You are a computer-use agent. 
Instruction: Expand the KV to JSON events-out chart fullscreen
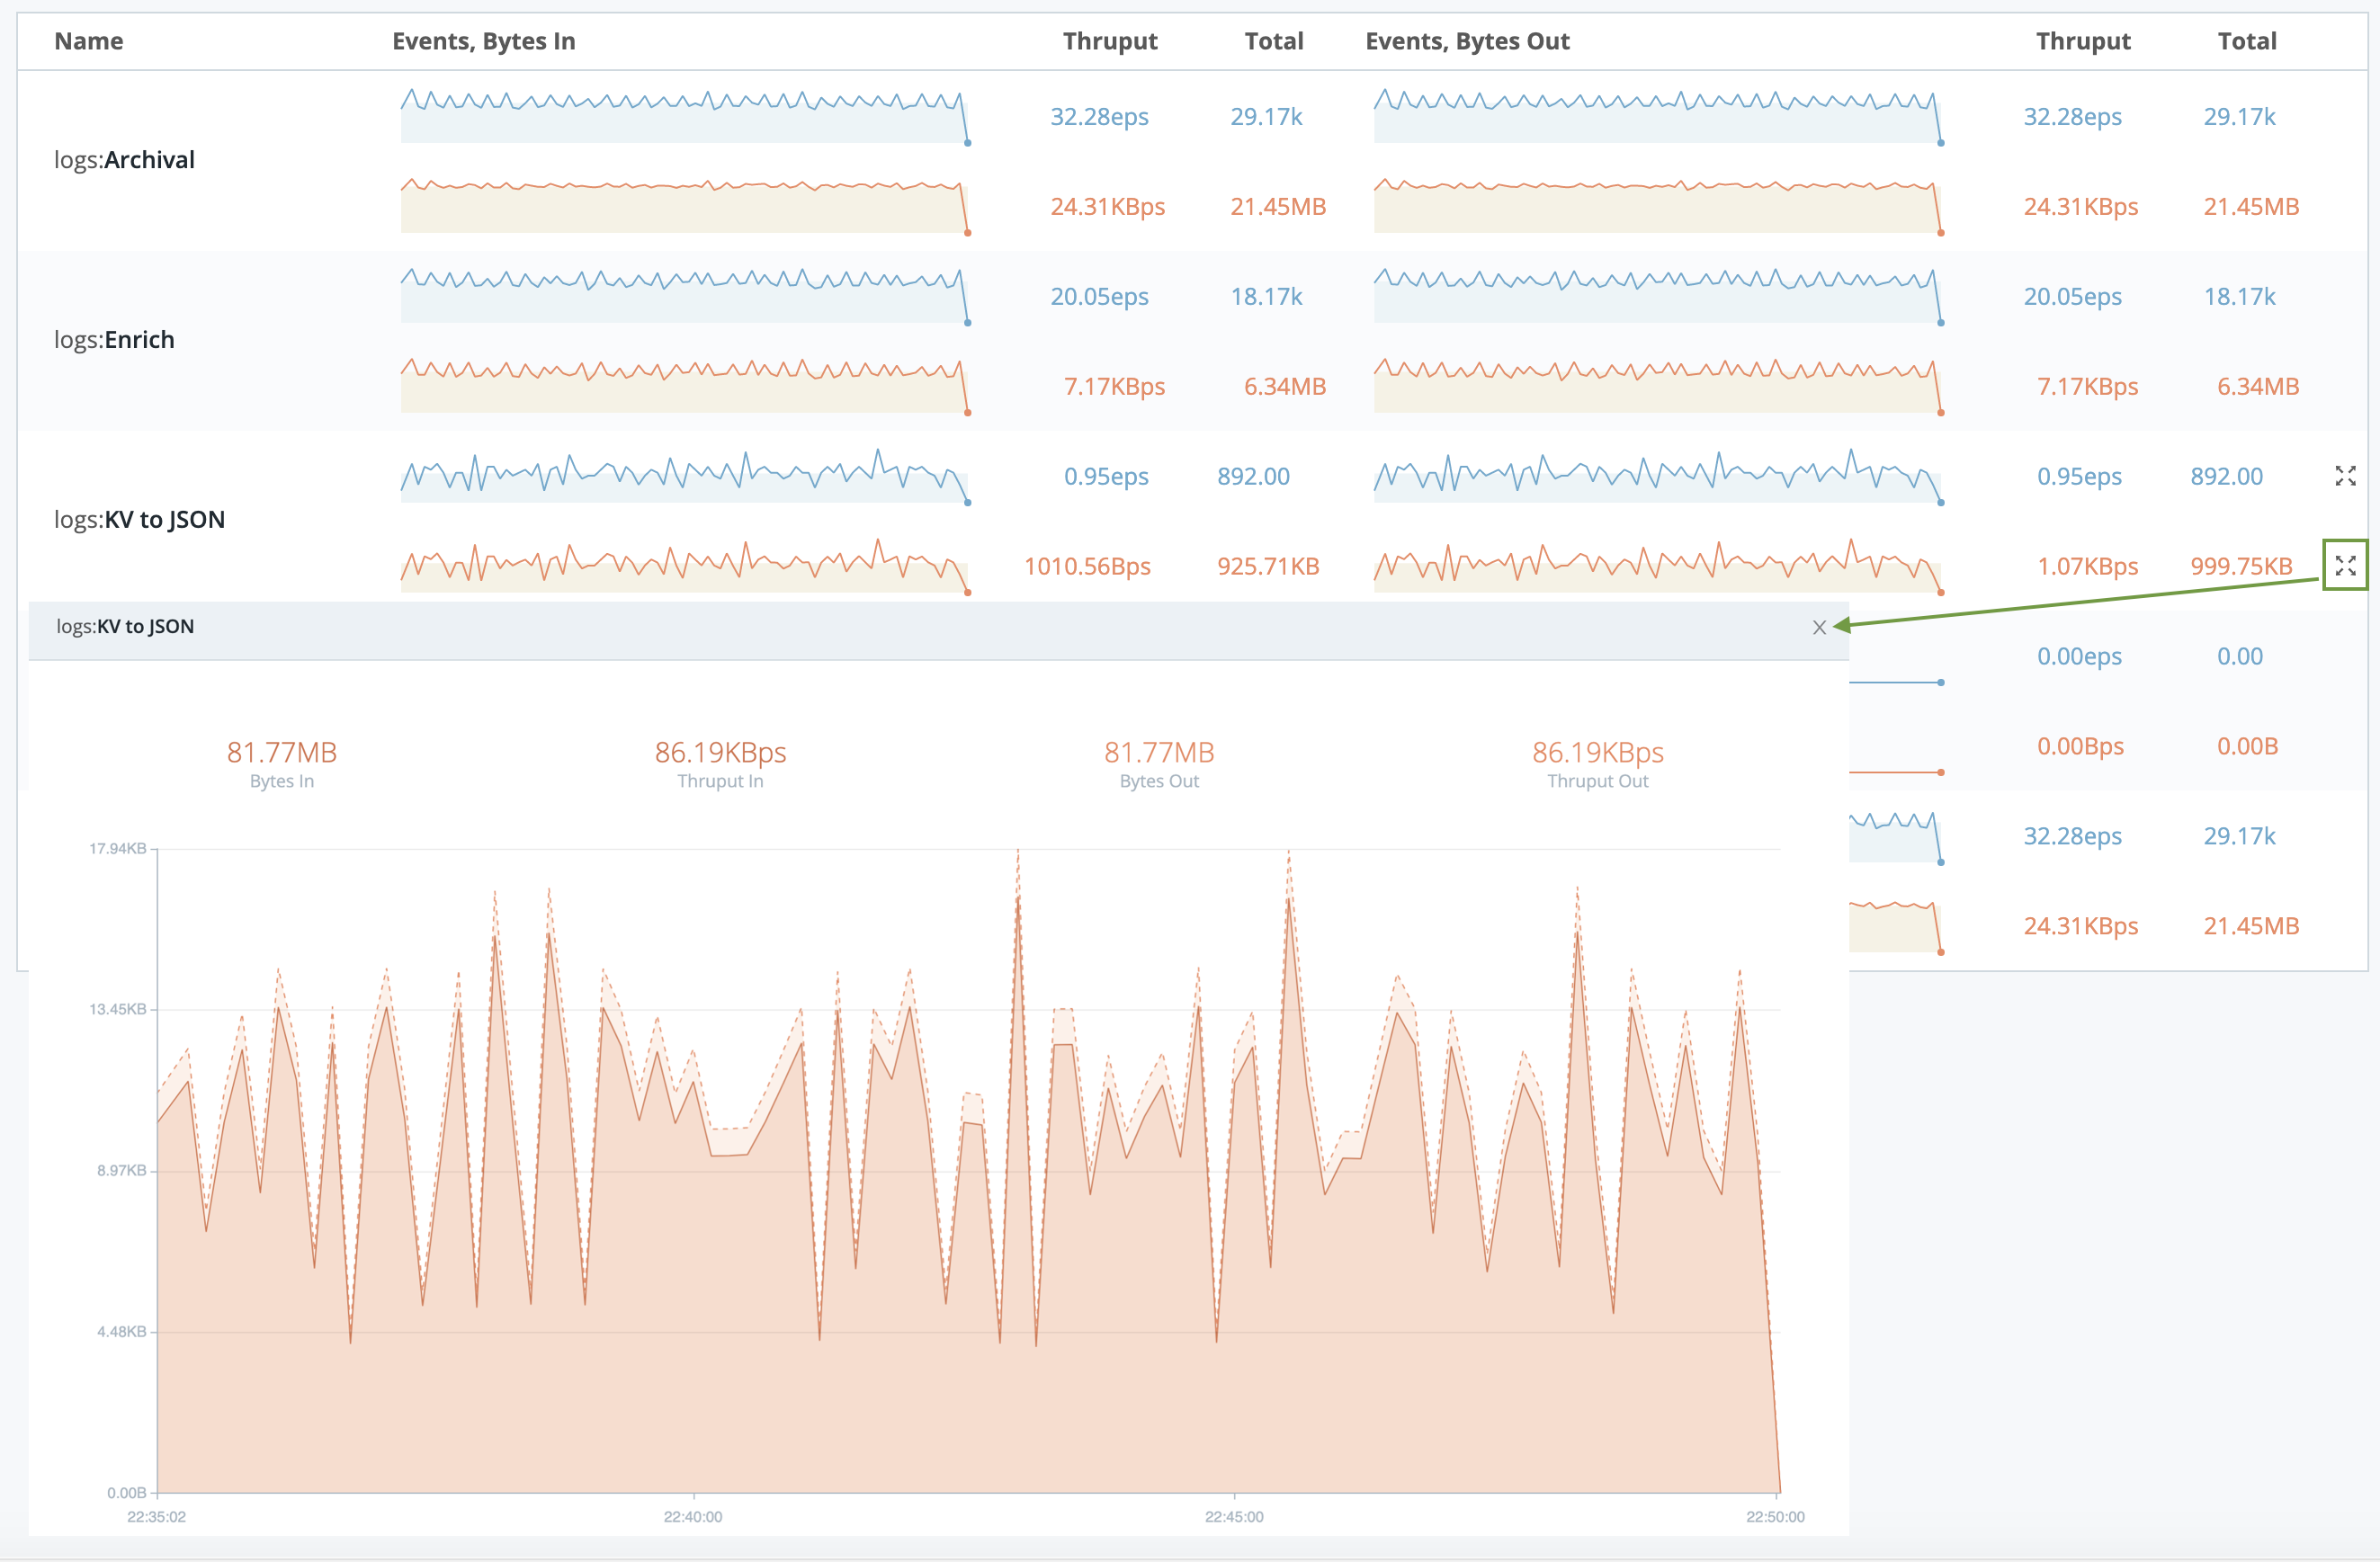(2346, 476)
